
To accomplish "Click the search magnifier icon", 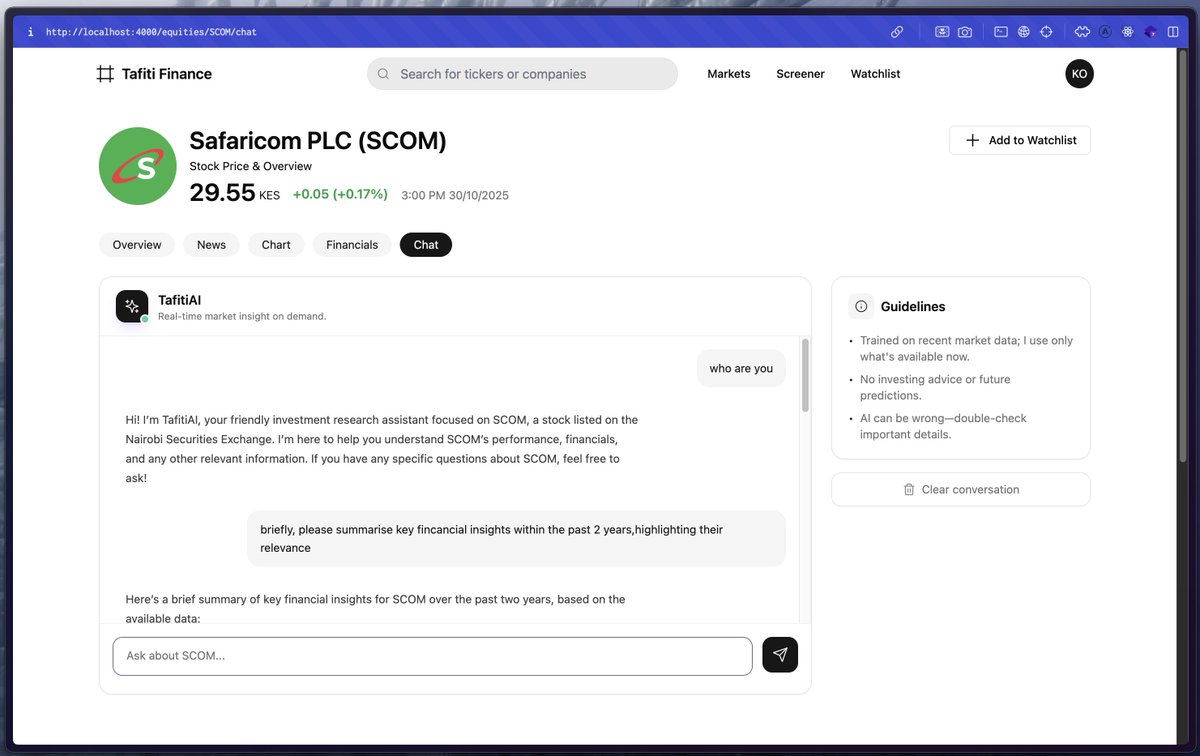I will pyautogui.click(x=384, y=74).
